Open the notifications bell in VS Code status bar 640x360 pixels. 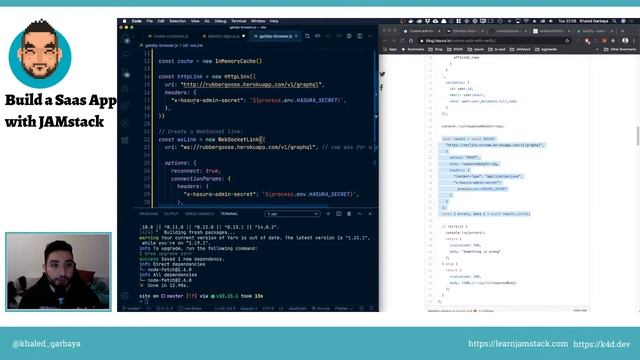(x=371, y=308)
